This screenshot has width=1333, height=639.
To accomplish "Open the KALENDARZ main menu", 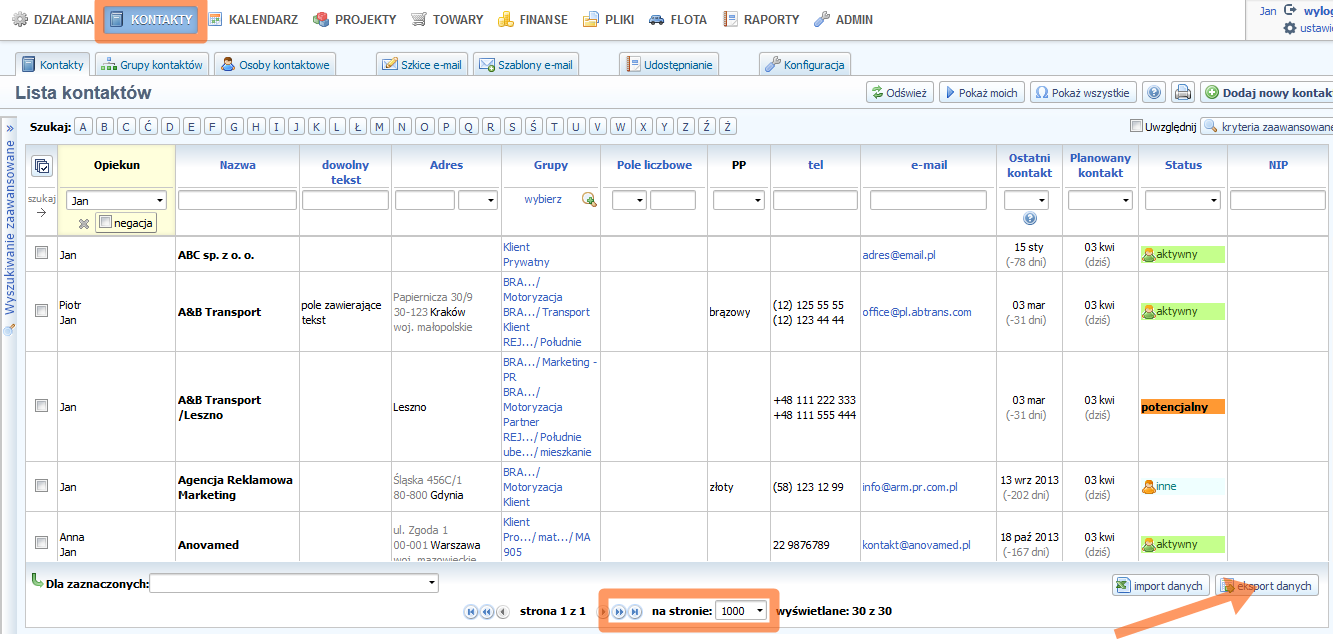I will coord(254,19).
